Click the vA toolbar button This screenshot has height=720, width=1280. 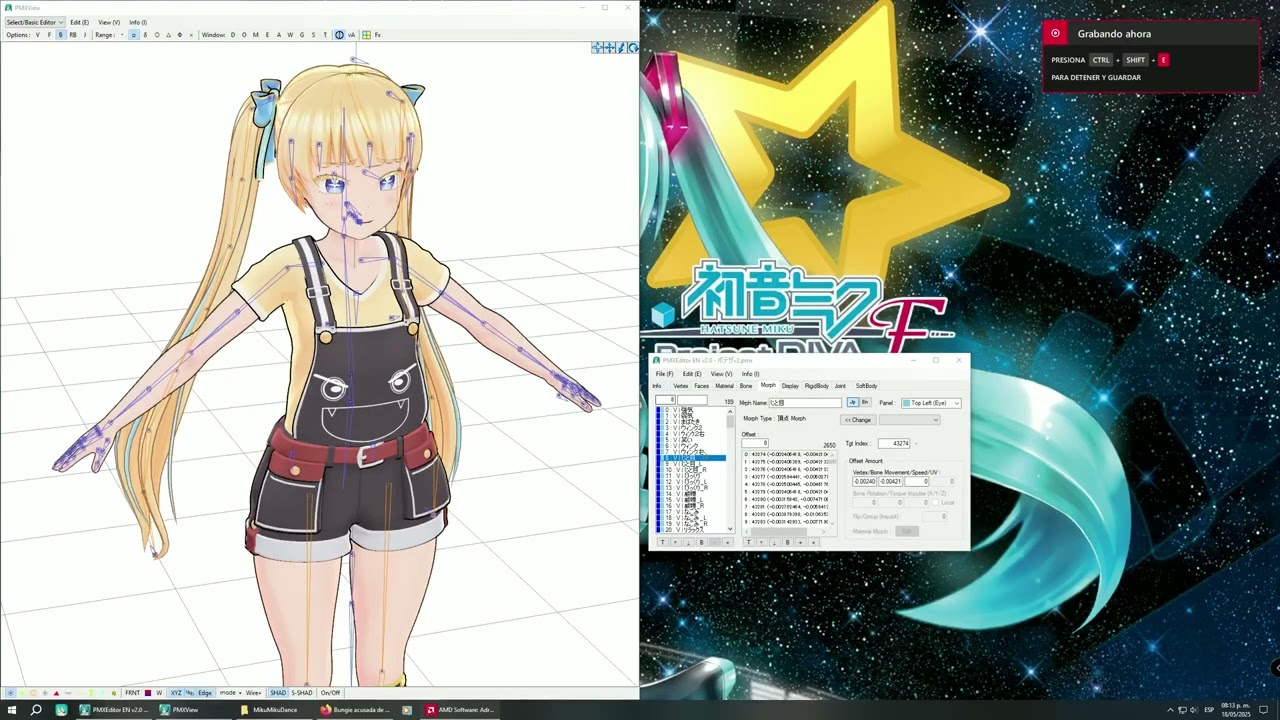pyautogui.click(x=351, y=35)
